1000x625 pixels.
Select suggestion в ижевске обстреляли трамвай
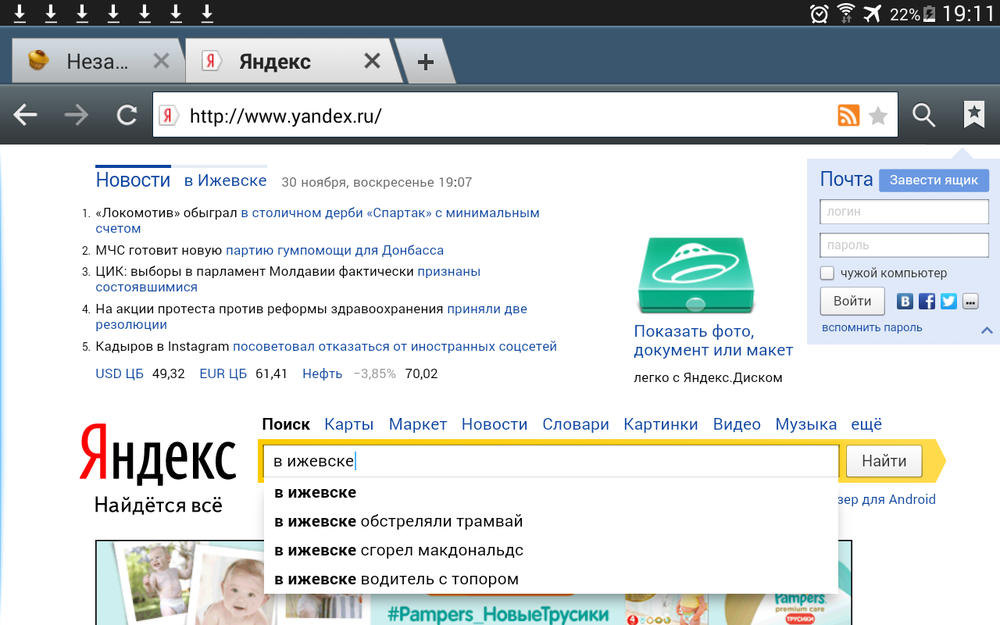[550, 521]
